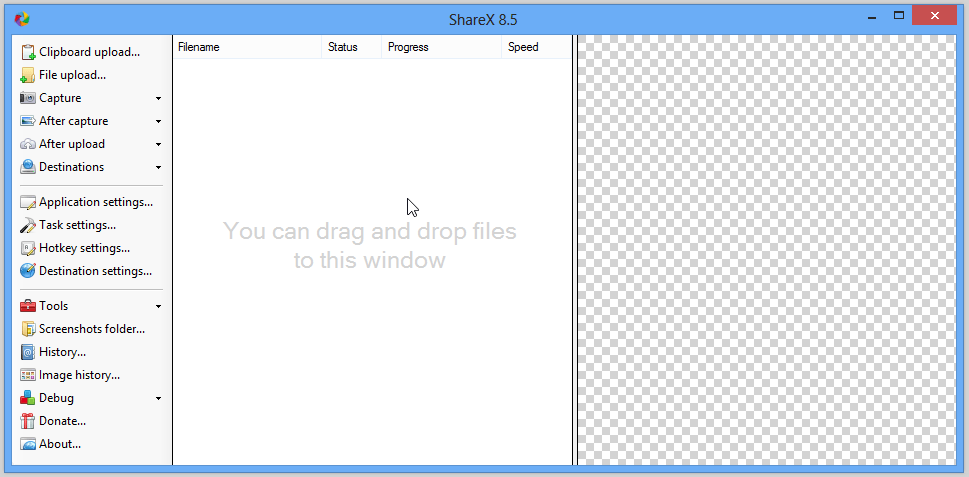
Task: Expand the Debug menu arrow
Action: click(158, 398)
